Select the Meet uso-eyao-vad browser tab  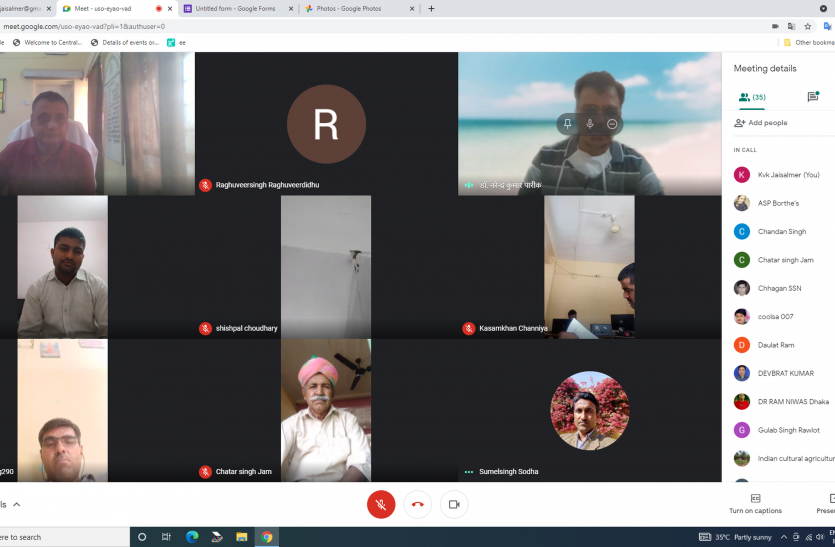pos(102,9)
